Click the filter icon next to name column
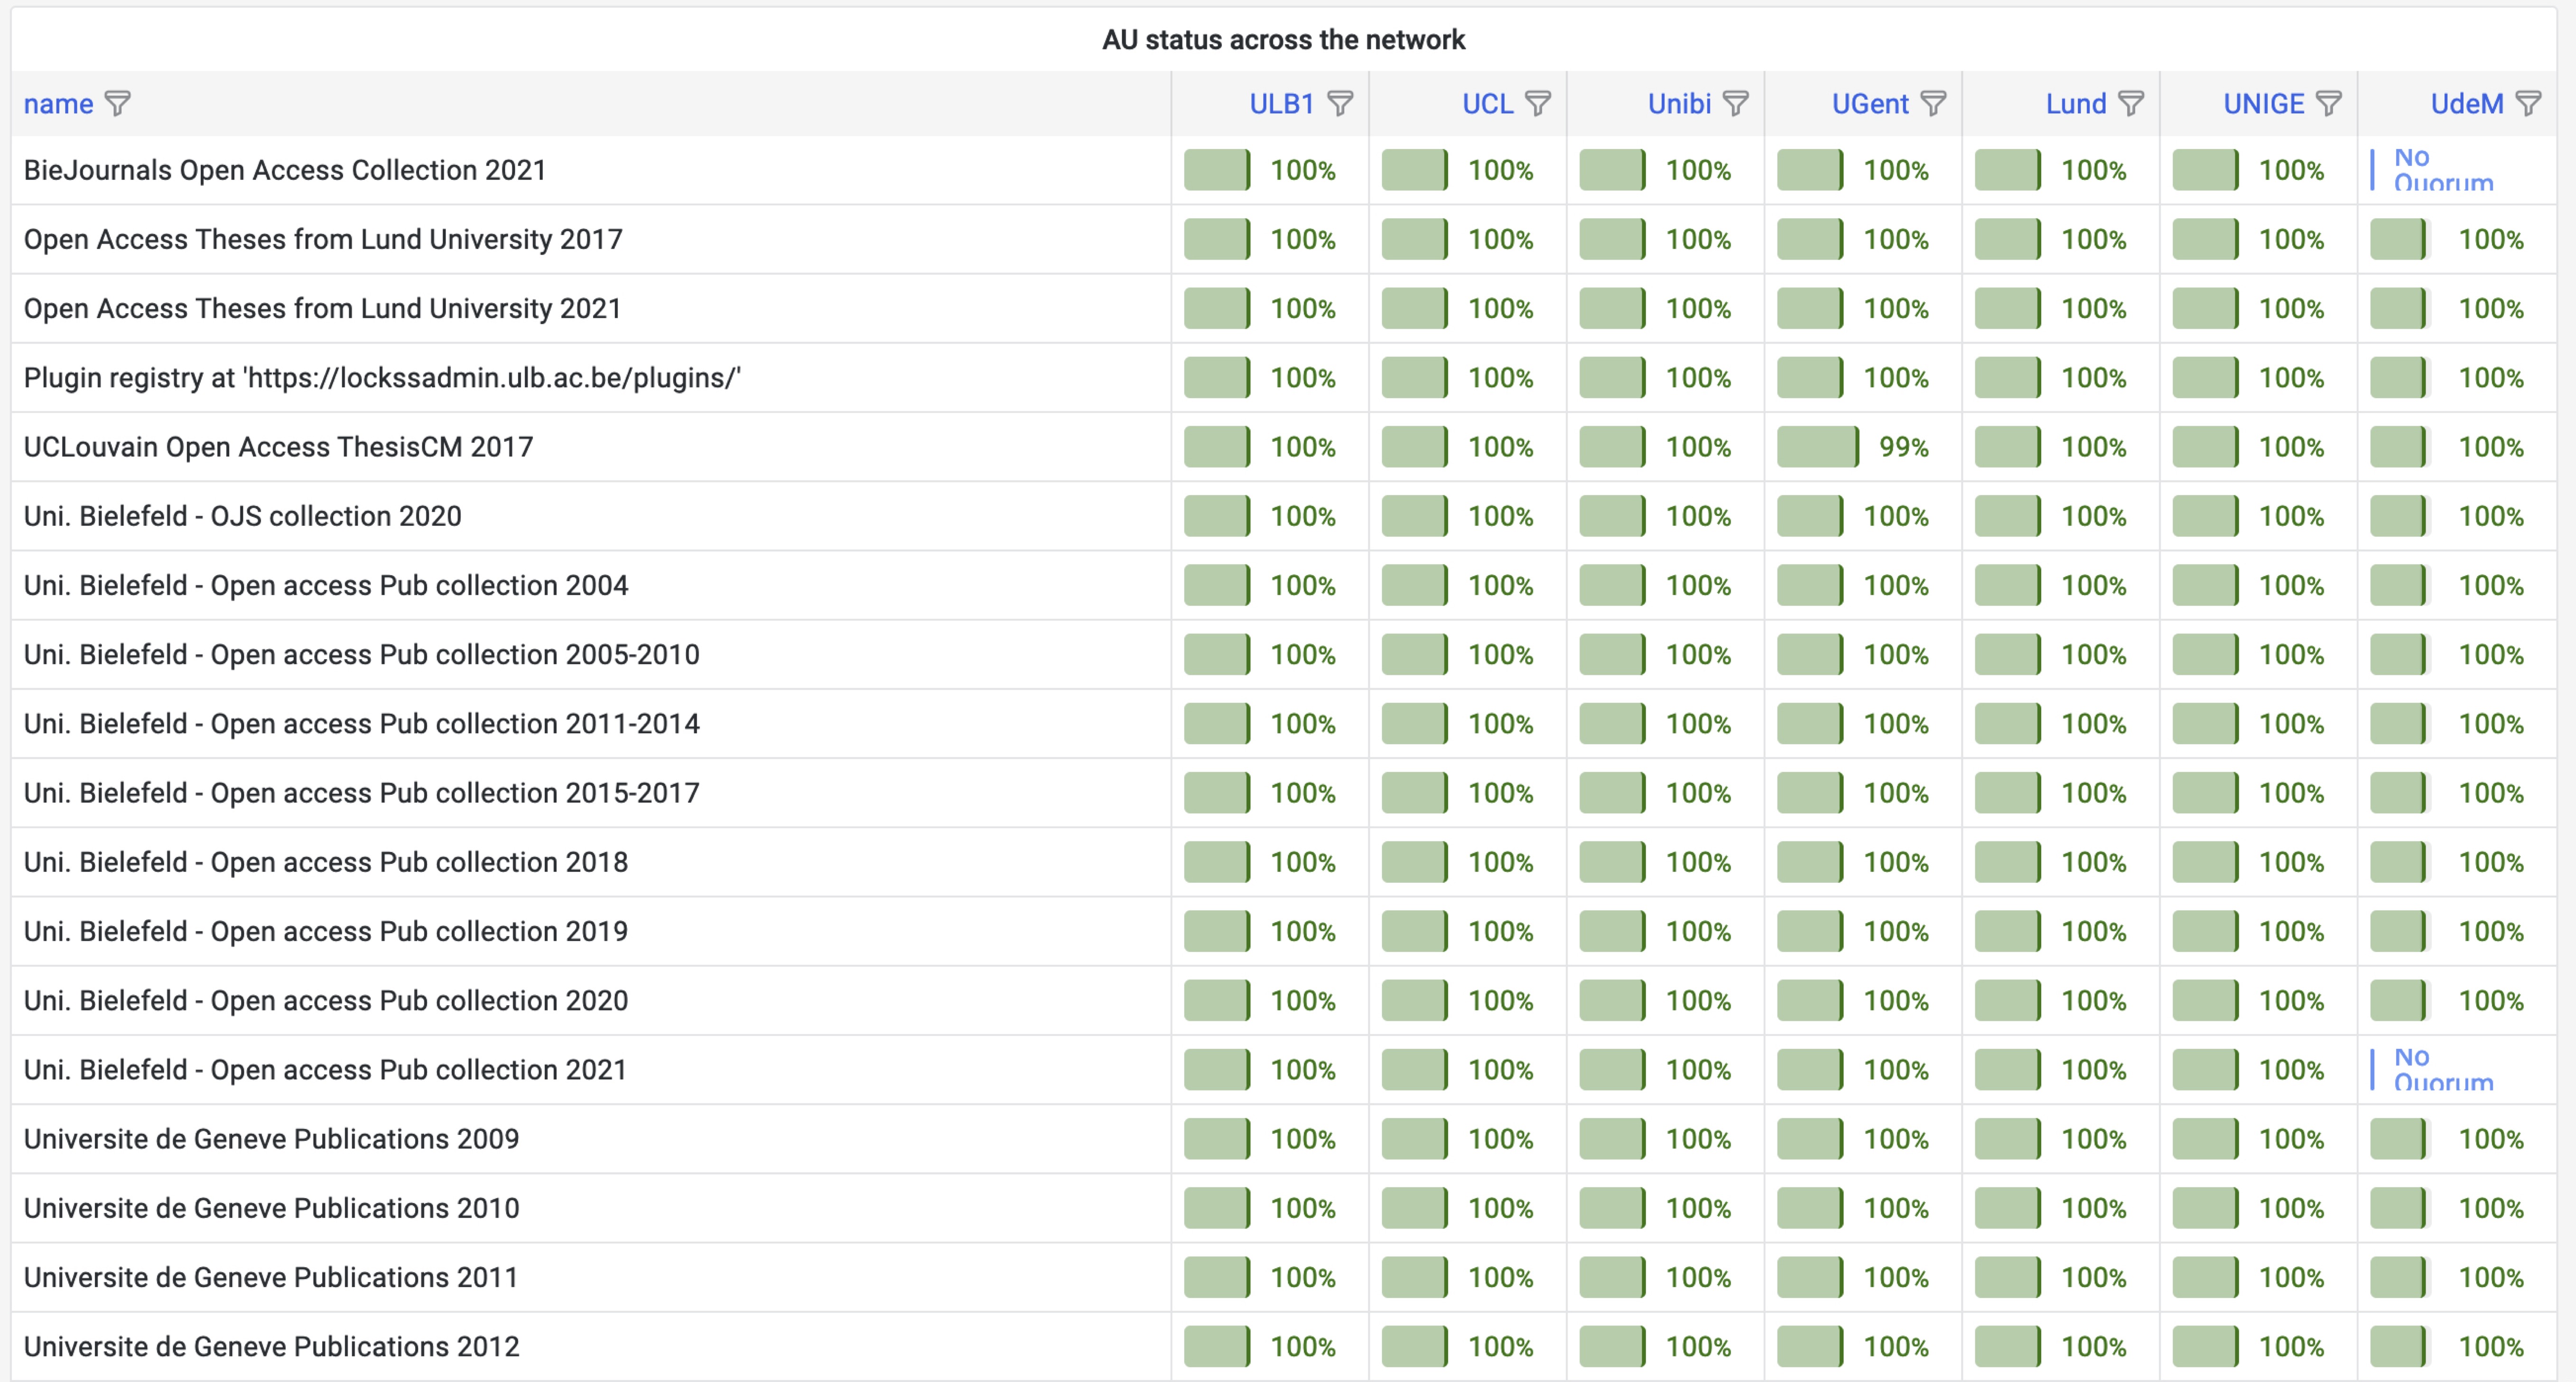This screenshot has width=2576, height=1382. click(x=118, y=104)
